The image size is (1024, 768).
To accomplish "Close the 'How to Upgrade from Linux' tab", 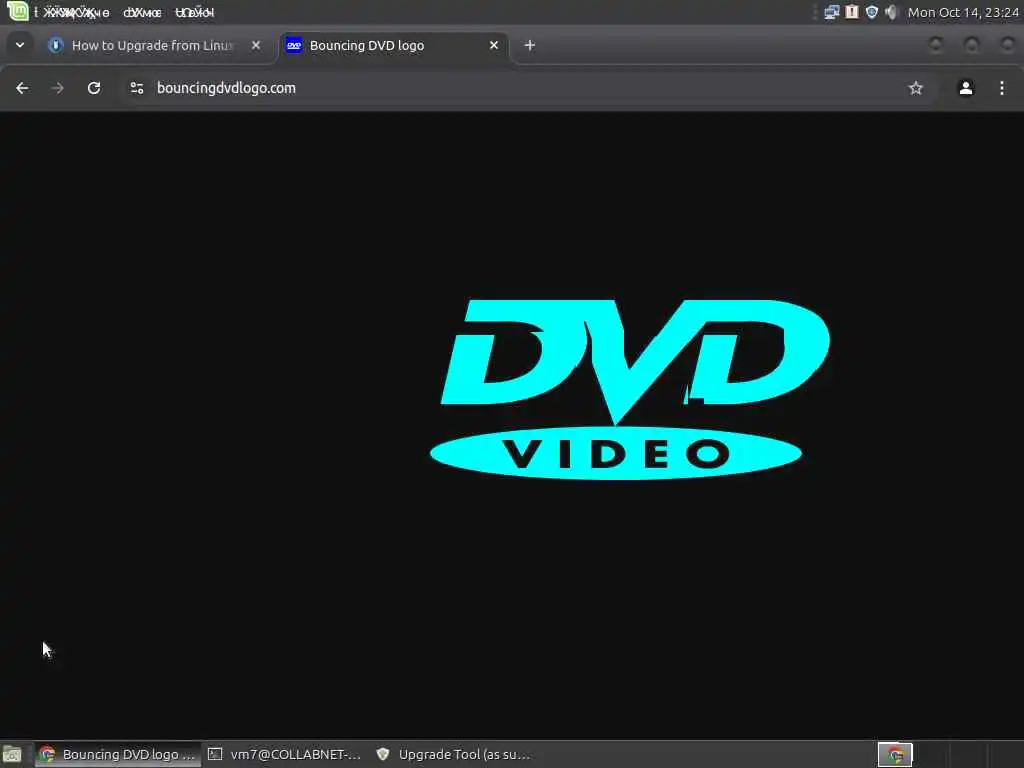I will (256, 45).
